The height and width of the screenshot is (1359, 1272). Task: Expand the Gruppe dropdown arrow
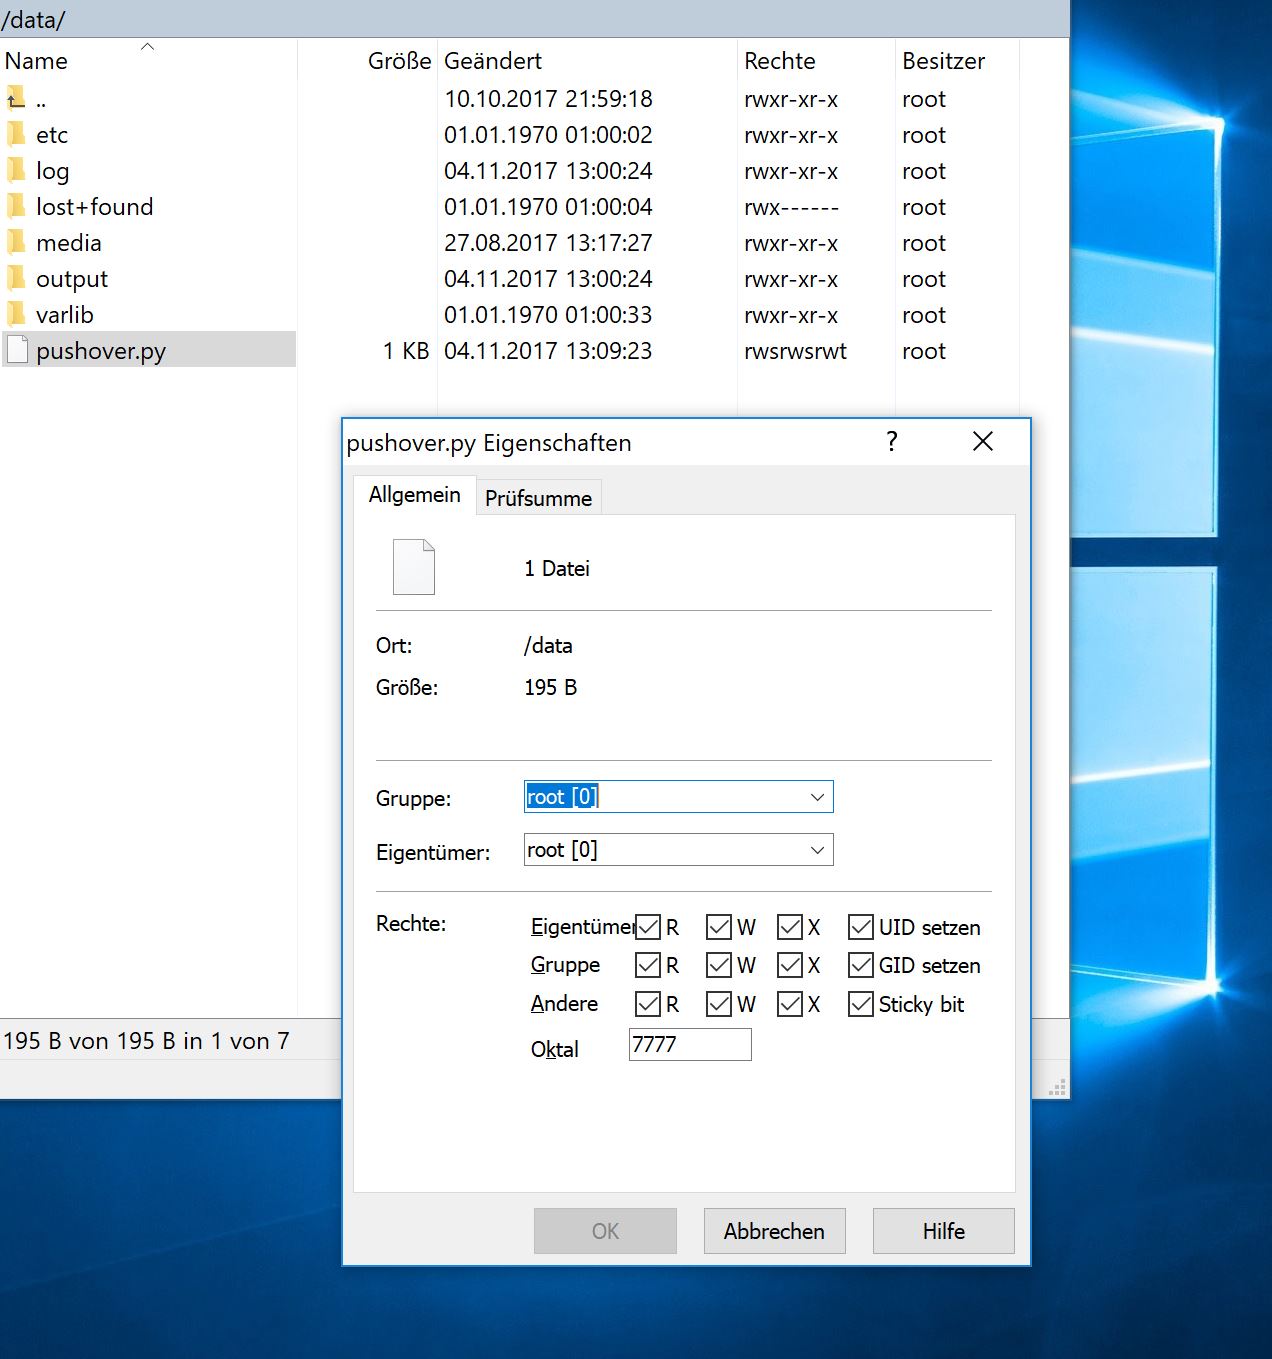(817, 797)
